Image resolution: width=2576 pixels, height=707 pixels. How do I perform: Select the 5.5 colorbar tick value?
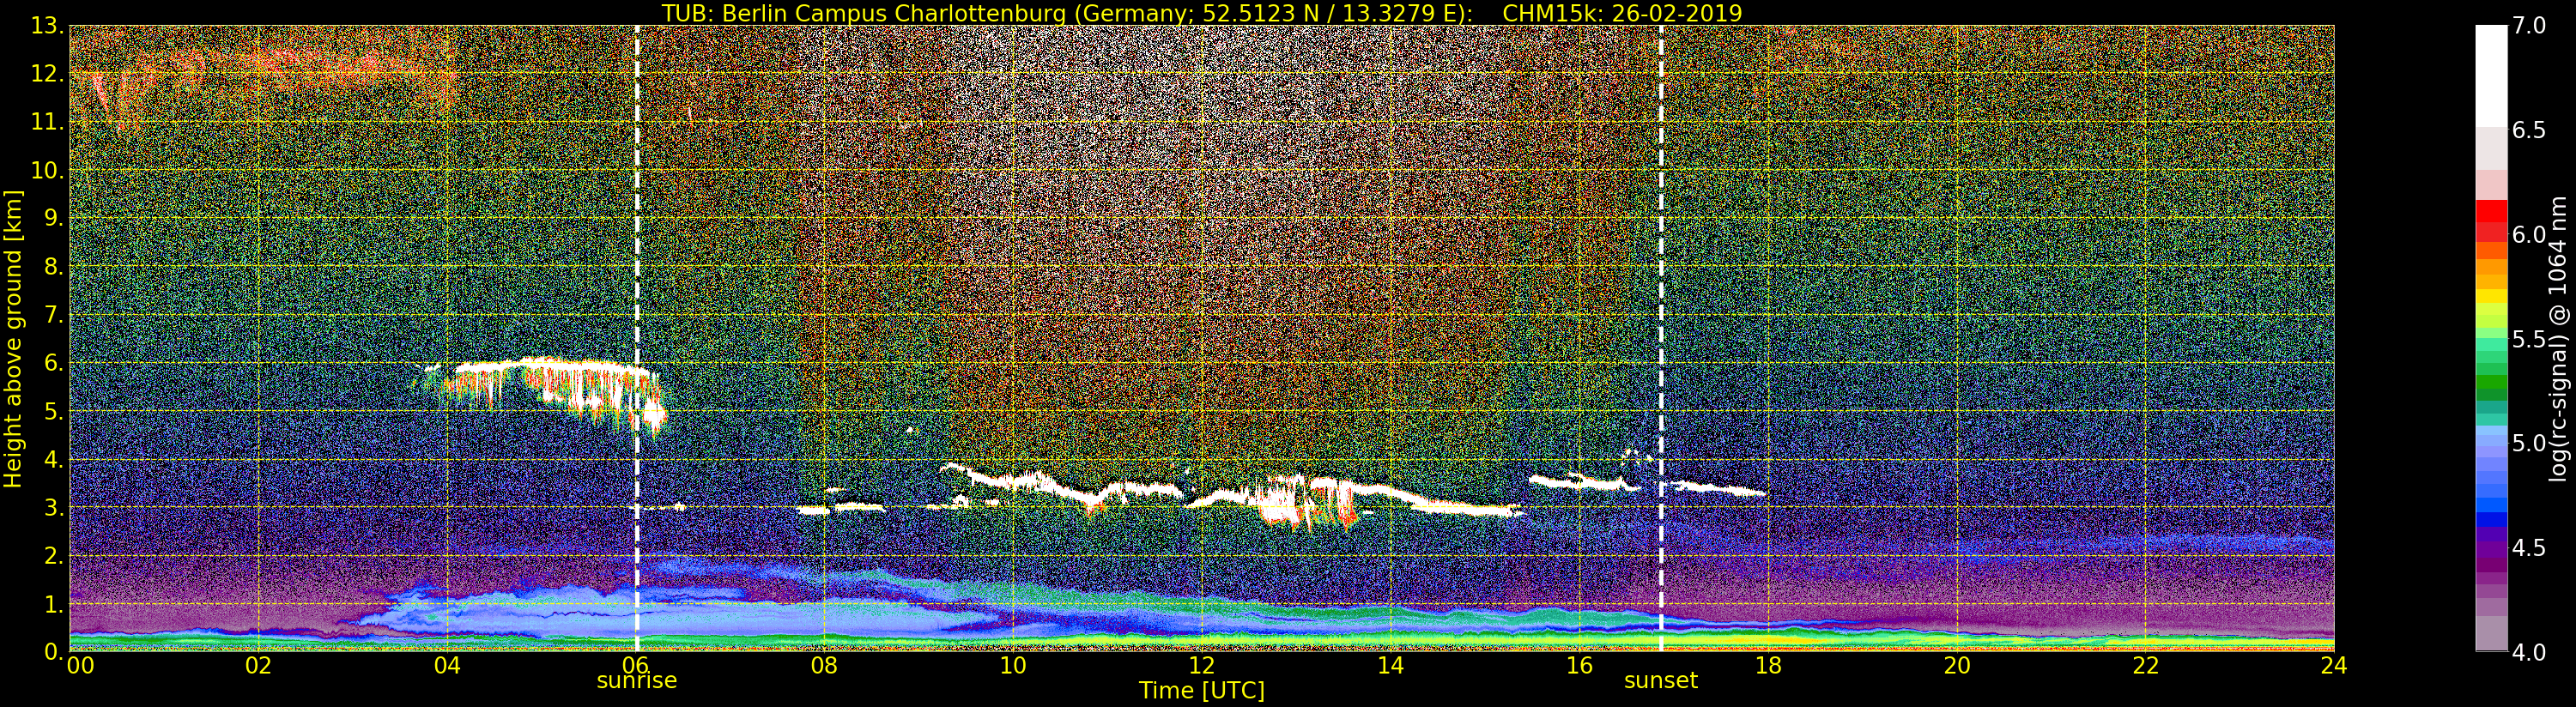click(x=2529, y=339)
